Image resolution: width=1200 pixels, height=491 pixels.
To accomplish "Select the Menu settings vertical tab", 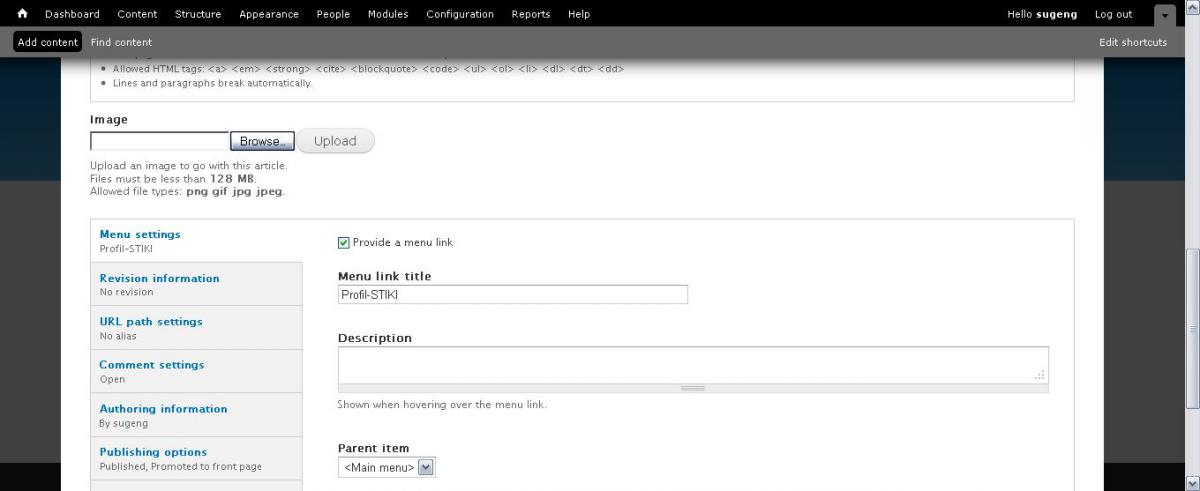I will (140, 234).
